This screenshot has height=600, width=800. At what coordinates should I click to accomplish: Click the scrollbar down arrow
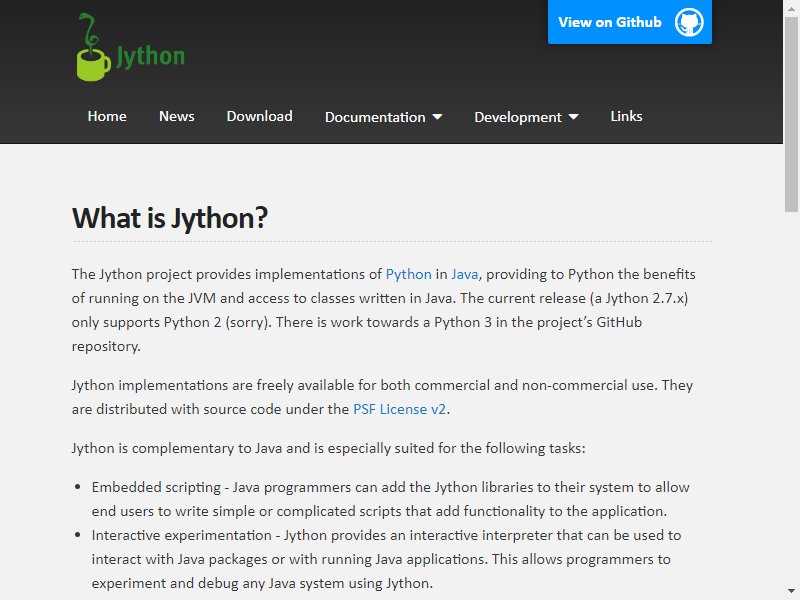tap(791, 593)
